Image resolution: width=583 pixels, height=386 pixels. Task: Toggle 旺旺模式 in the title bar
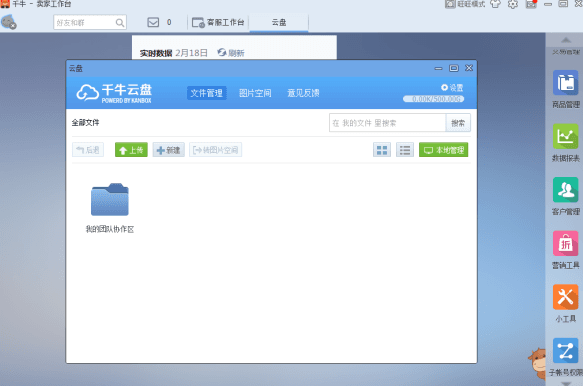[x=465, y=4]
